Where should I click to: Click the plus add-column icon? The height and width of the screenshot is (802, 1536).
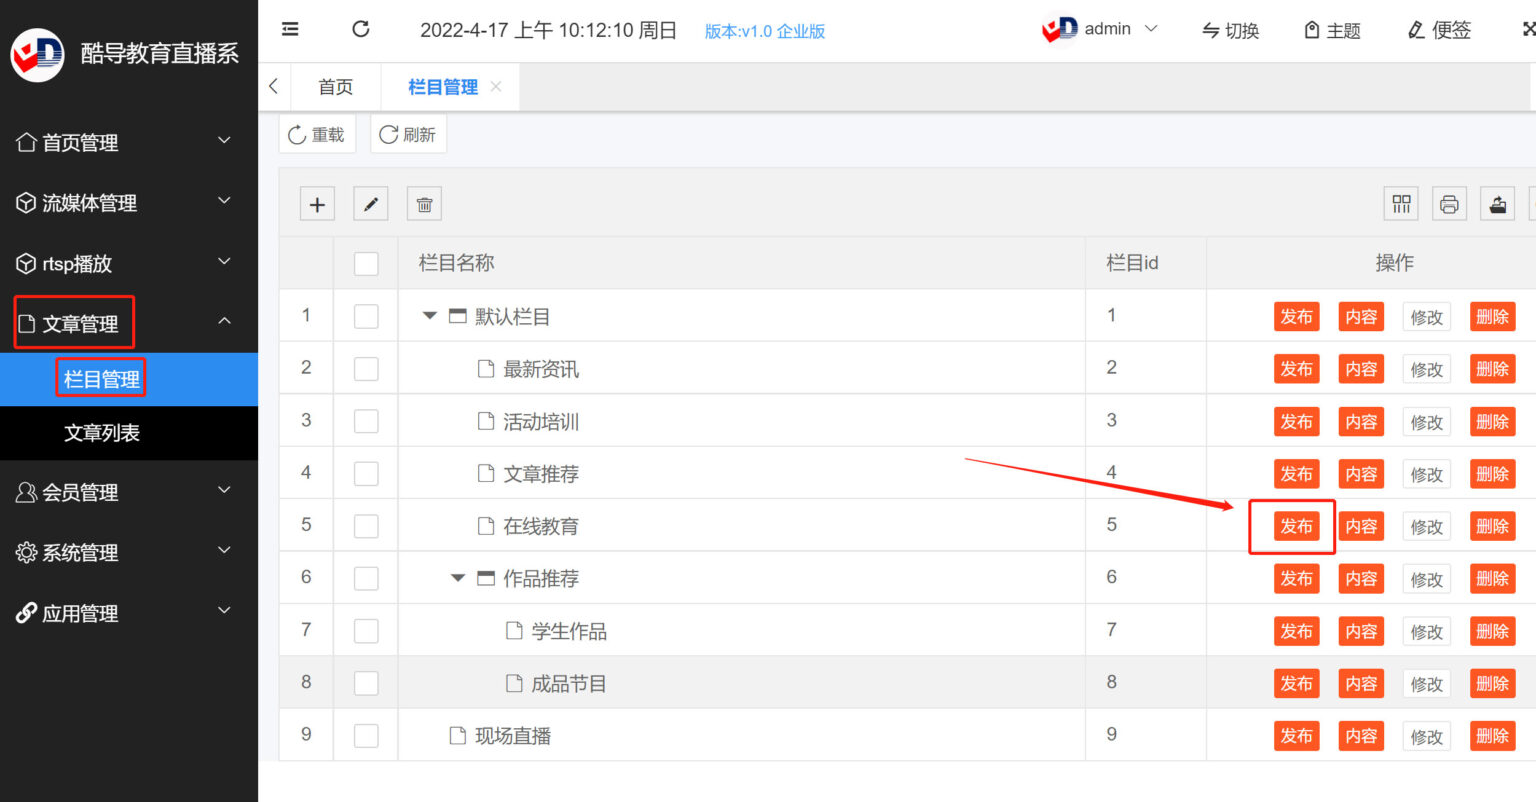tap(317, 204)
